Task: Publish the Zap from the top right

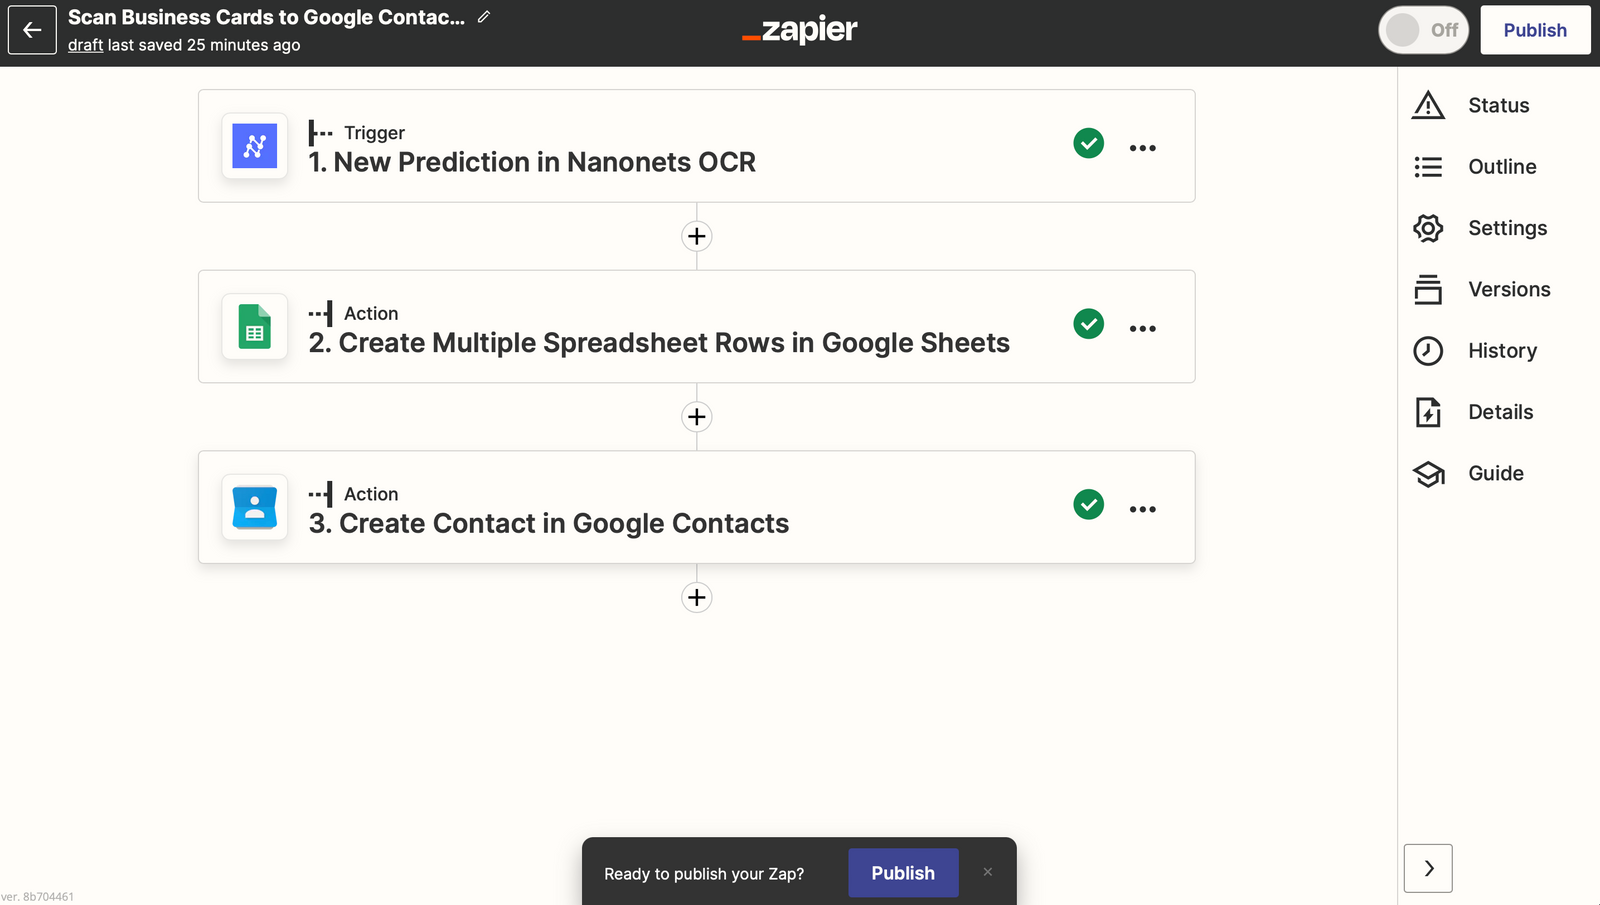Action: click(x=1535, y=30)
